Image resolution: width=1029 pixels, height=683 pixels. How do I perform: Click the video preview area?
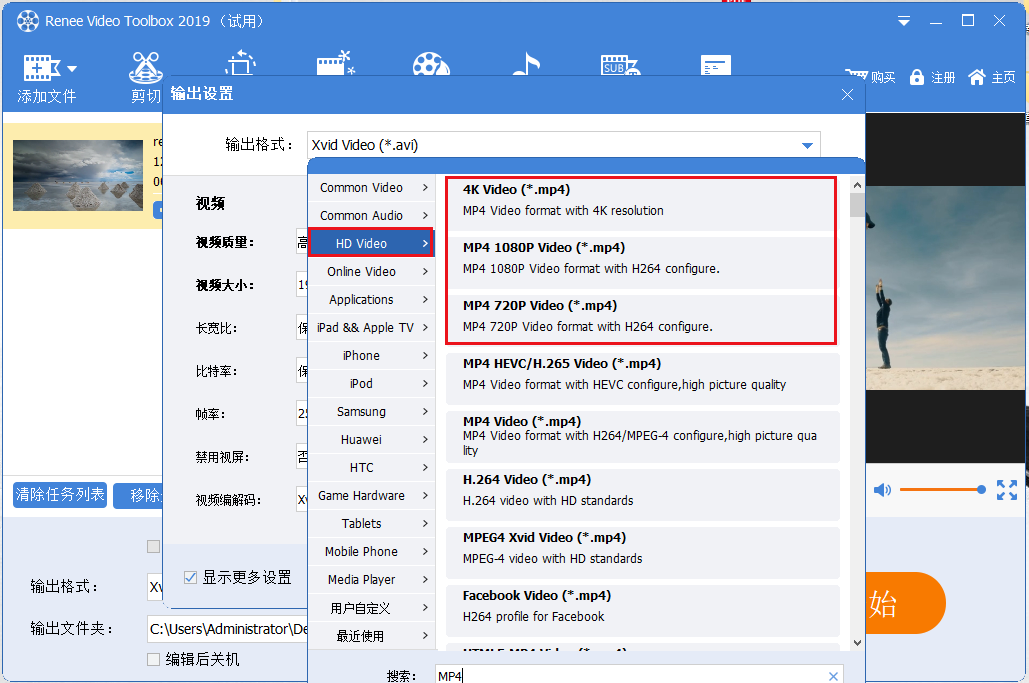[945, 289]
